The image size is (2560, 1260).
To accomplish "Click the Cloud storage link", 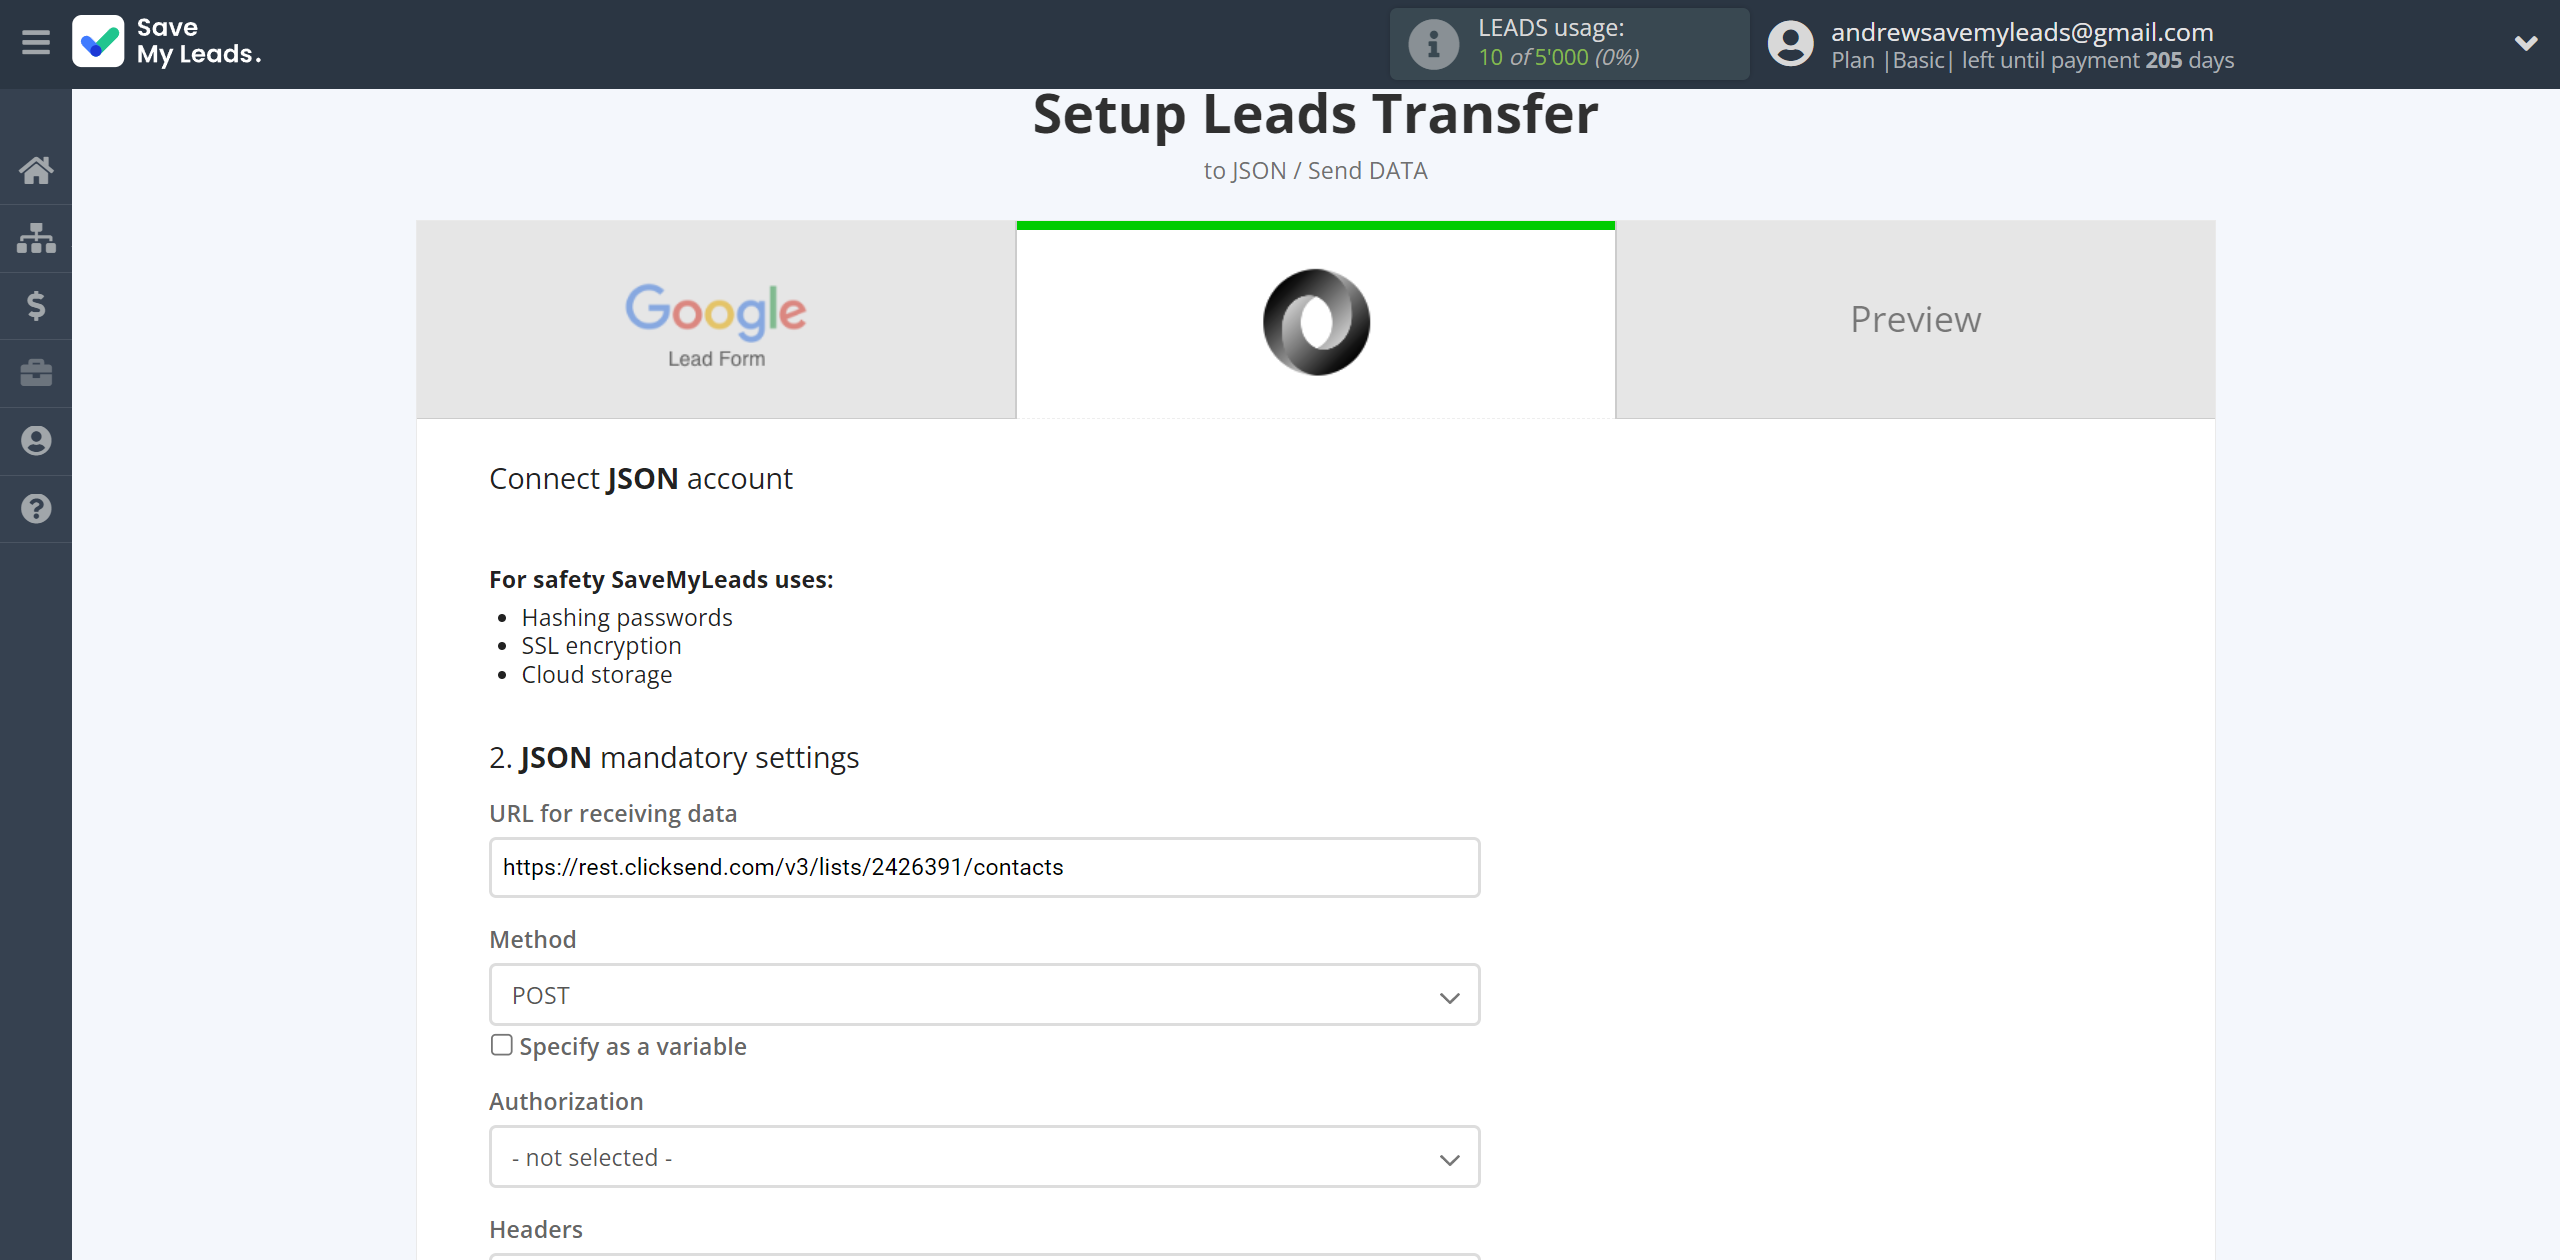I will click(594, 674).
